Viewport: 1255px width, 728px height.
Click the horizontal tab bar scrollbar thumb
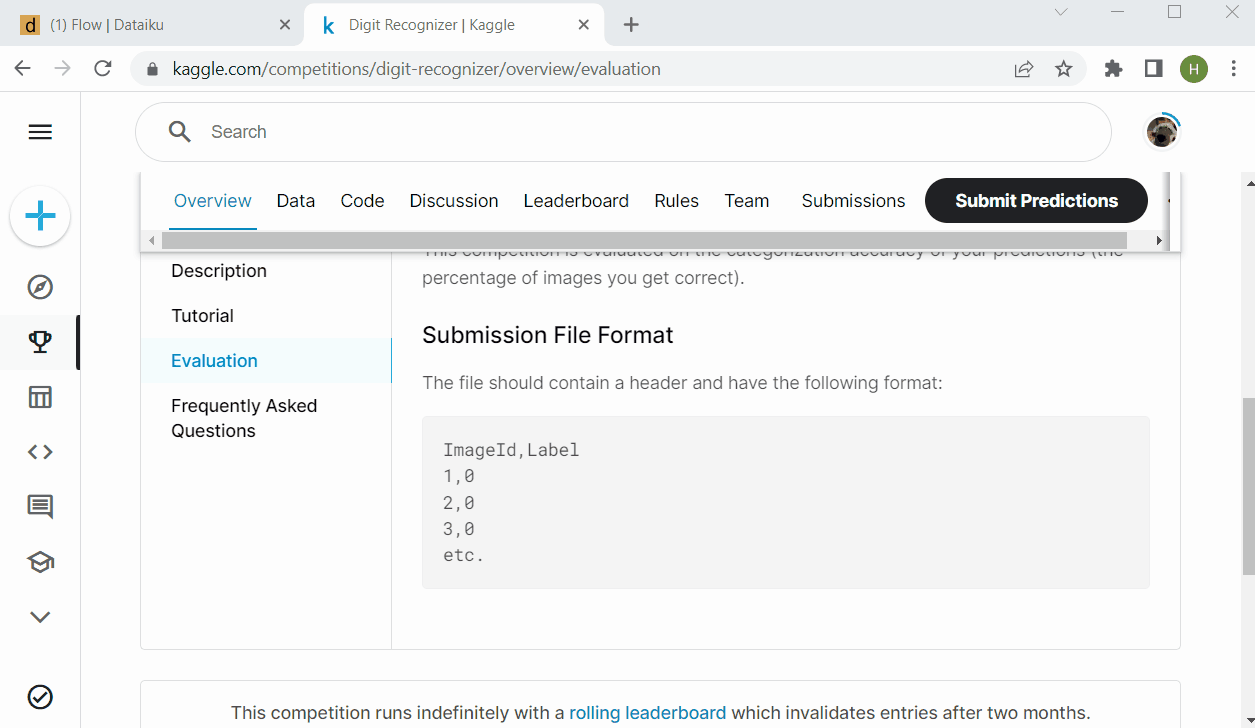click(x=644, y=240)
